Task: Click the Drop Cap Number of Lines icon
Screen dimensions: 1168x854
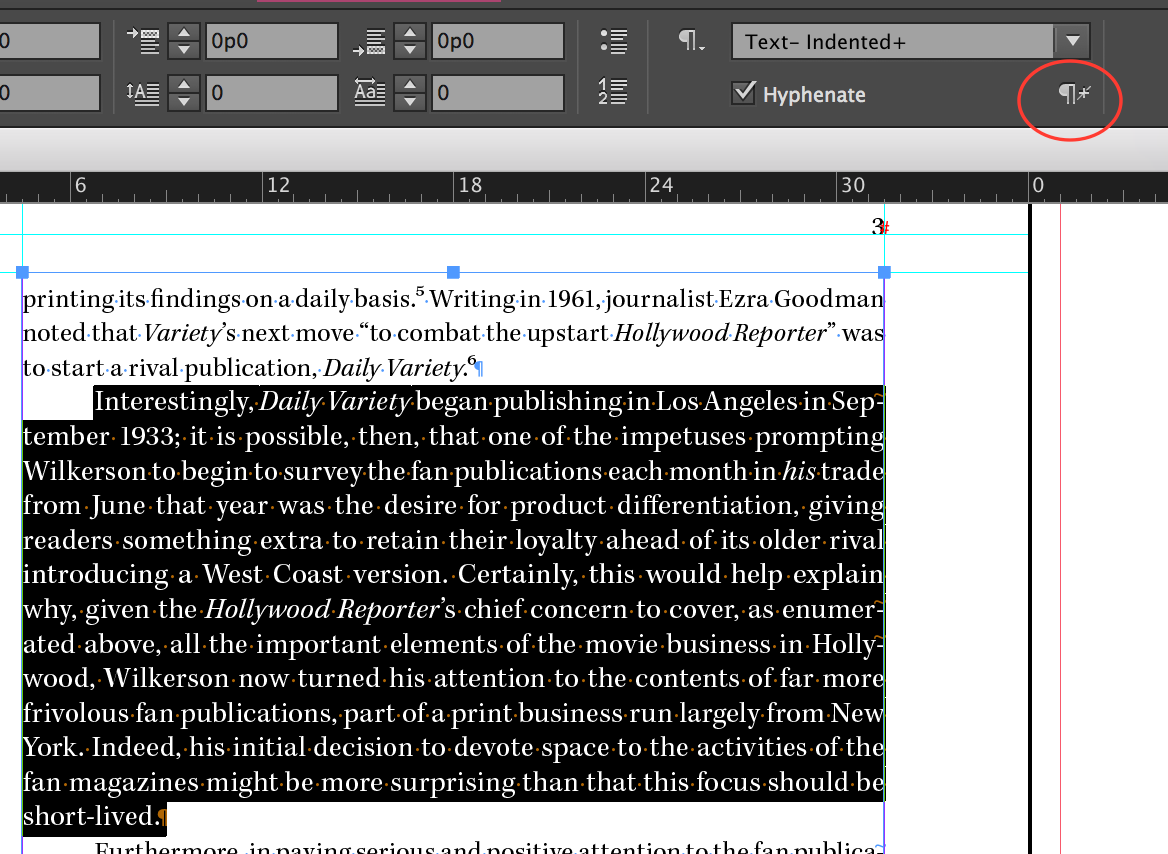Action: (x=143, y=93)
